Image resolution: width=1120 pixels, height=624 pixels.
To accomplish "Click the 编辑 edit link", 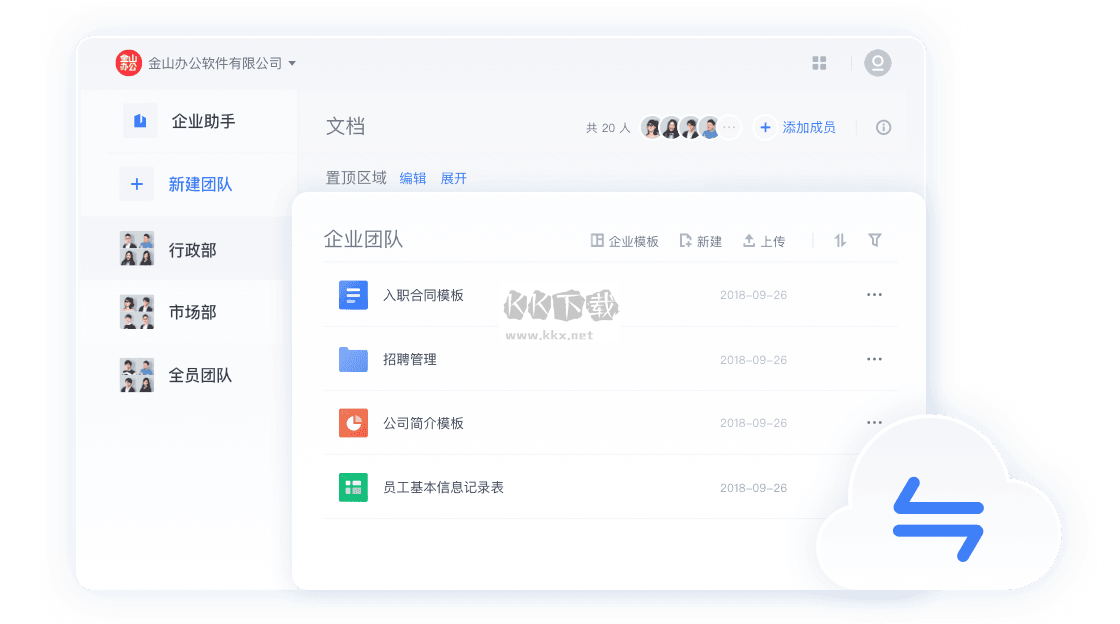I will point(414,178).
